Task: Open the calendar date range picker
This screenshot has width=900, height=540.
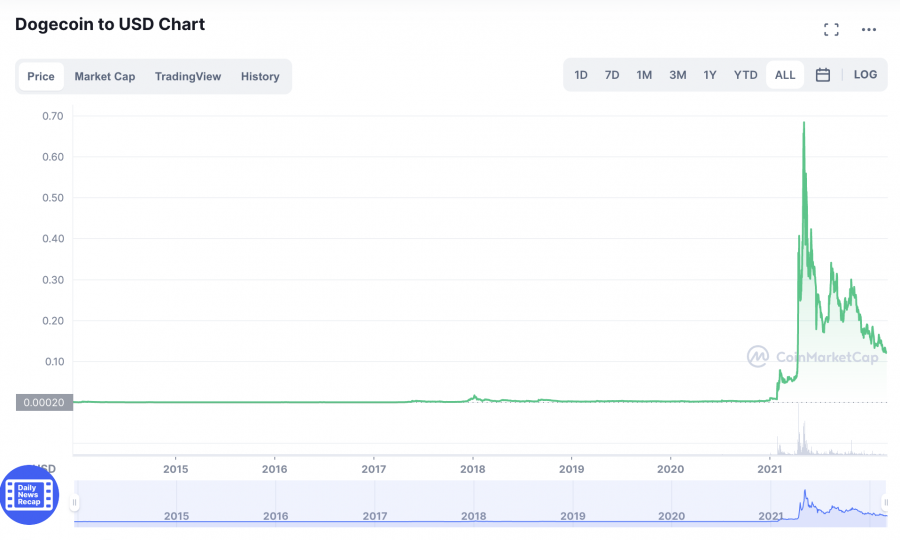Action: tap(823, 75)
